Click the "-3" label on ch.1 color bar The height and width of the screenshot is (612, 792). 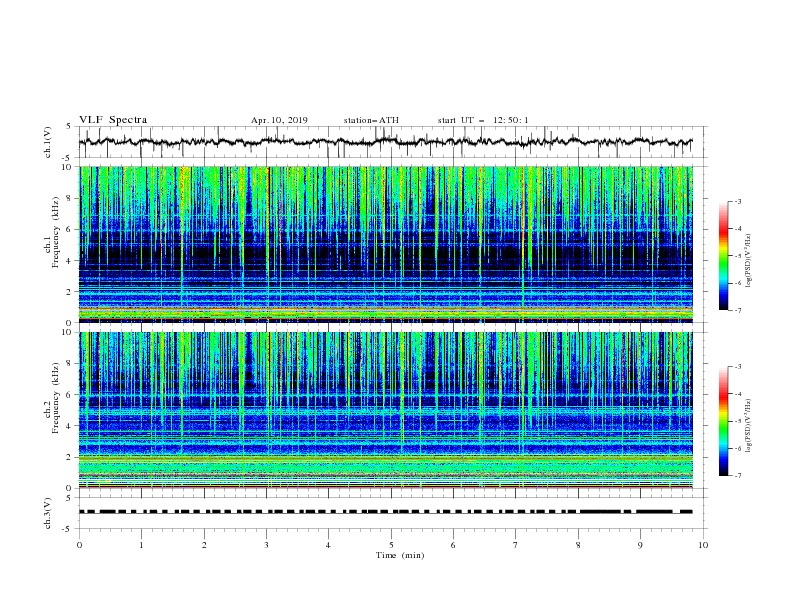[738, 201]
